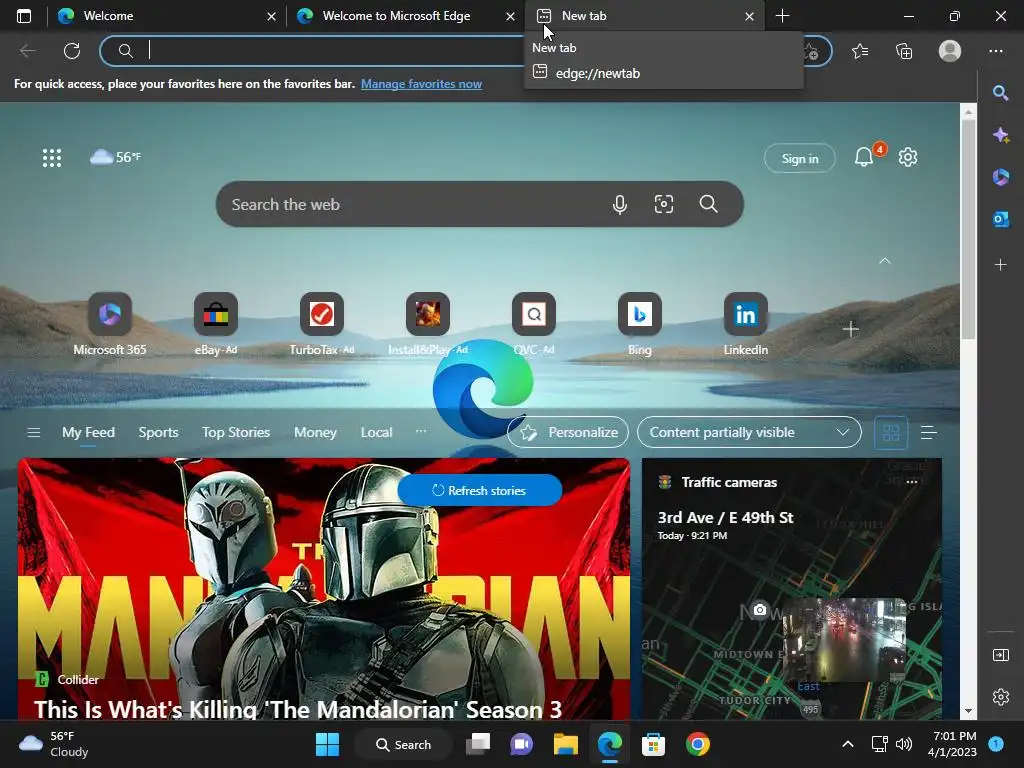Open the QVC quick link tile
The width and height of the screenshot is (1024, 768).
pos(534,325)
